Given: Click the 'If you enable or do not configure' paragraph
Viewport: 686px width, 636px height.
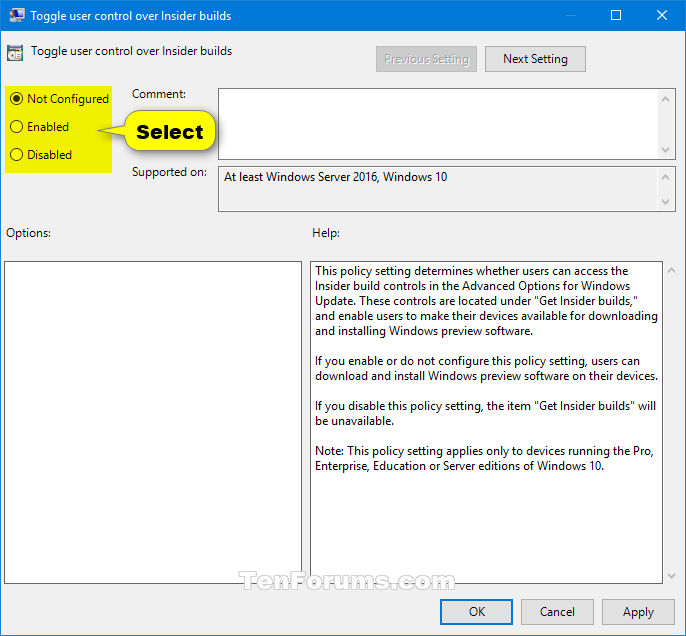Looking at the screenshot, I should 486,368.
